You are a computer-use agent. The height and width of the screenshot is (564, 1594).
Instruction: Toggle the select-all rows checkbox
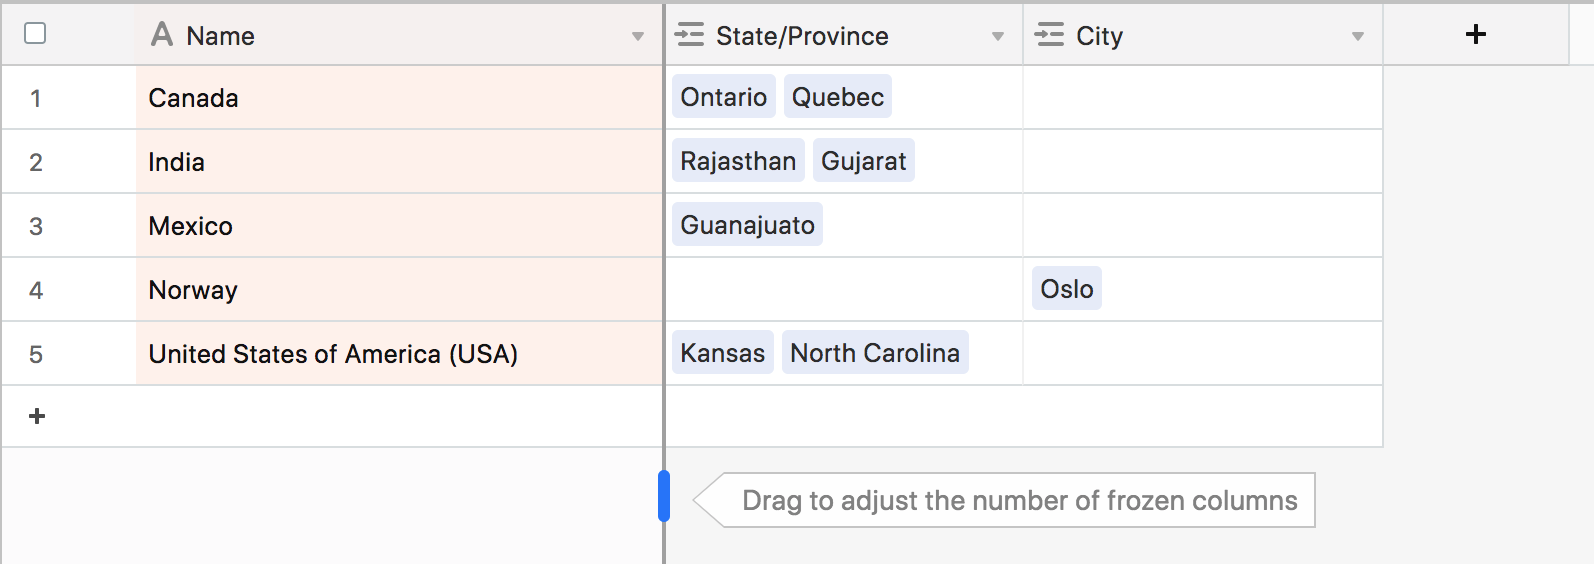pyautogui.click(x=35, y=33)
